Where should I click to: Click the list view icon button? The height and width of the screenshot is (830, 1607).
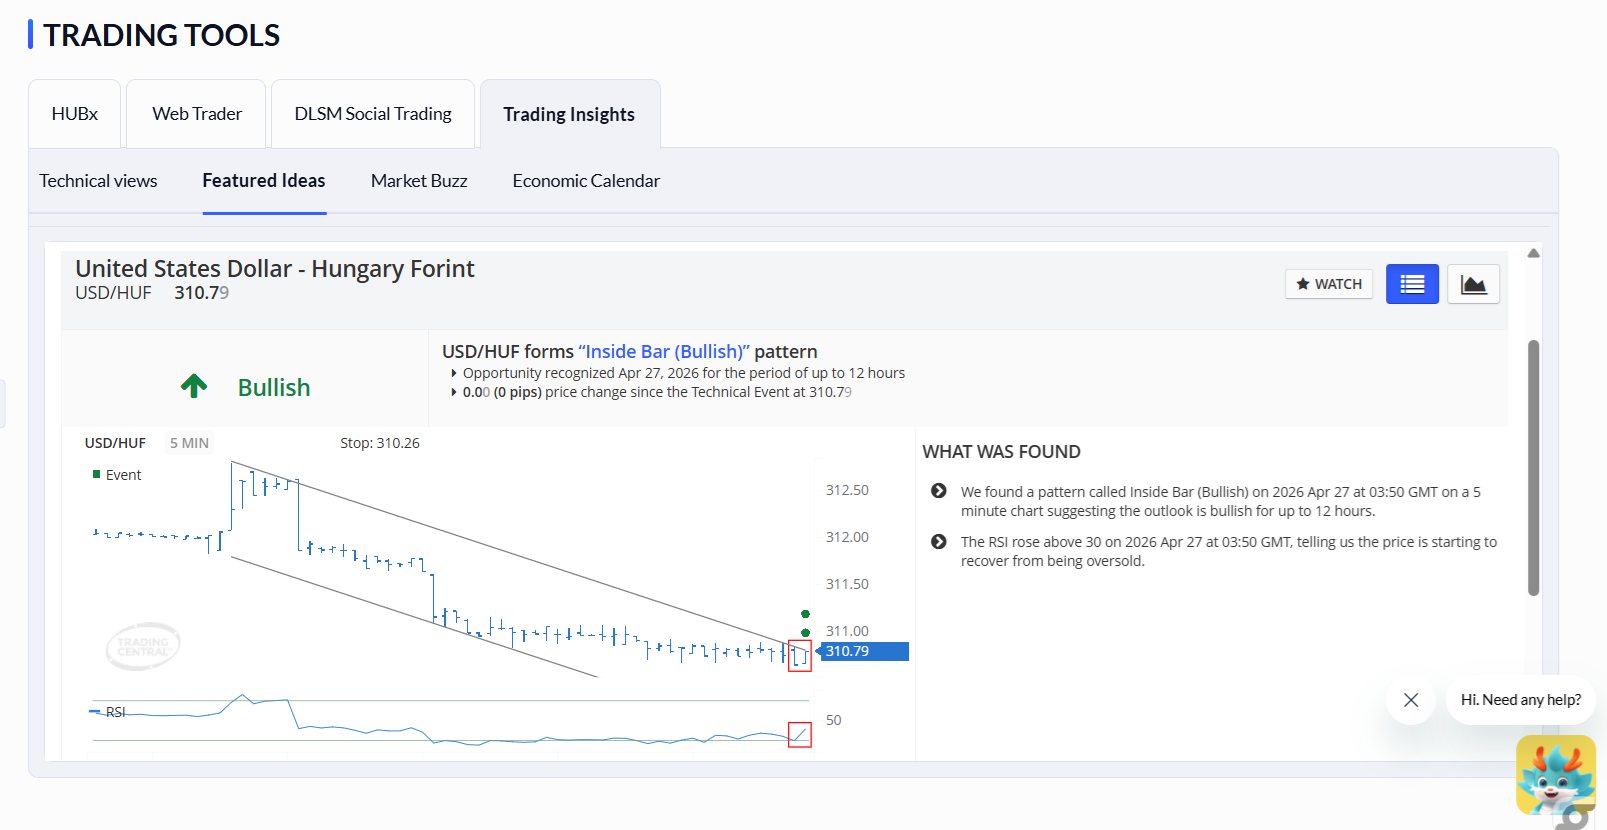point(1412,284)
